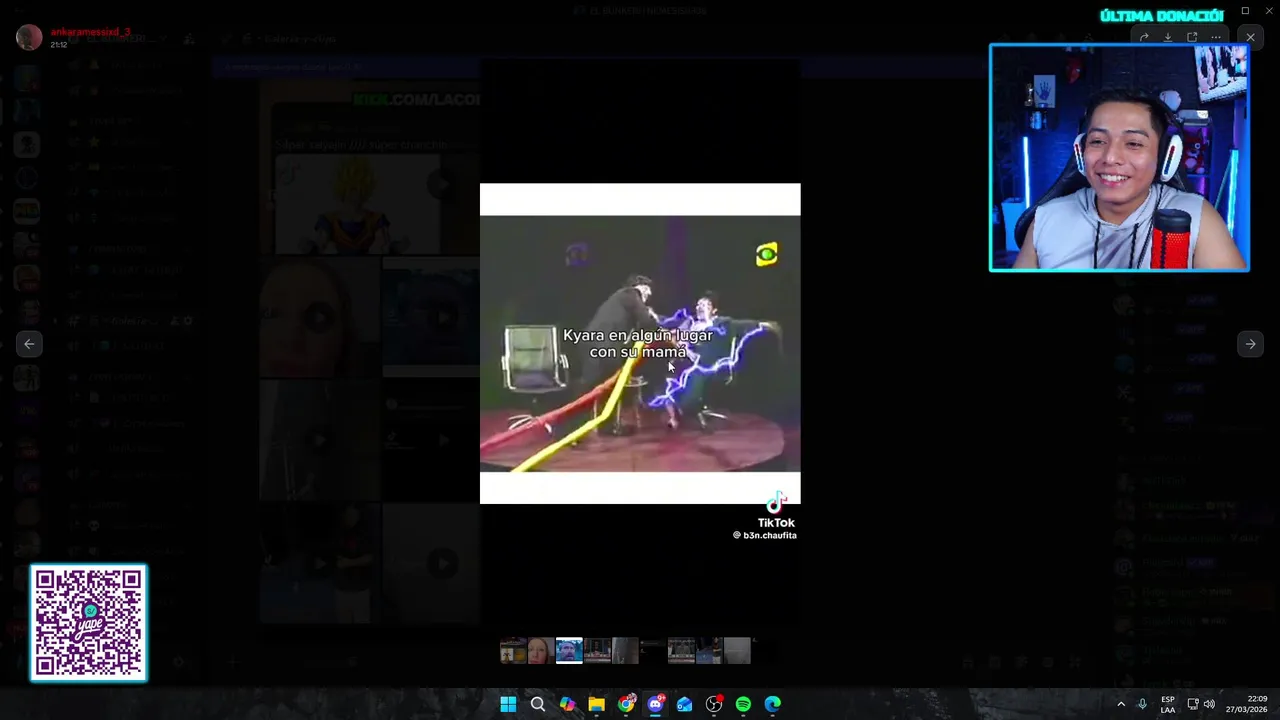The height and width of the screenshot is (720, 1280).
Task: Open OBS Studio from the taskbar
Action: 714,704
